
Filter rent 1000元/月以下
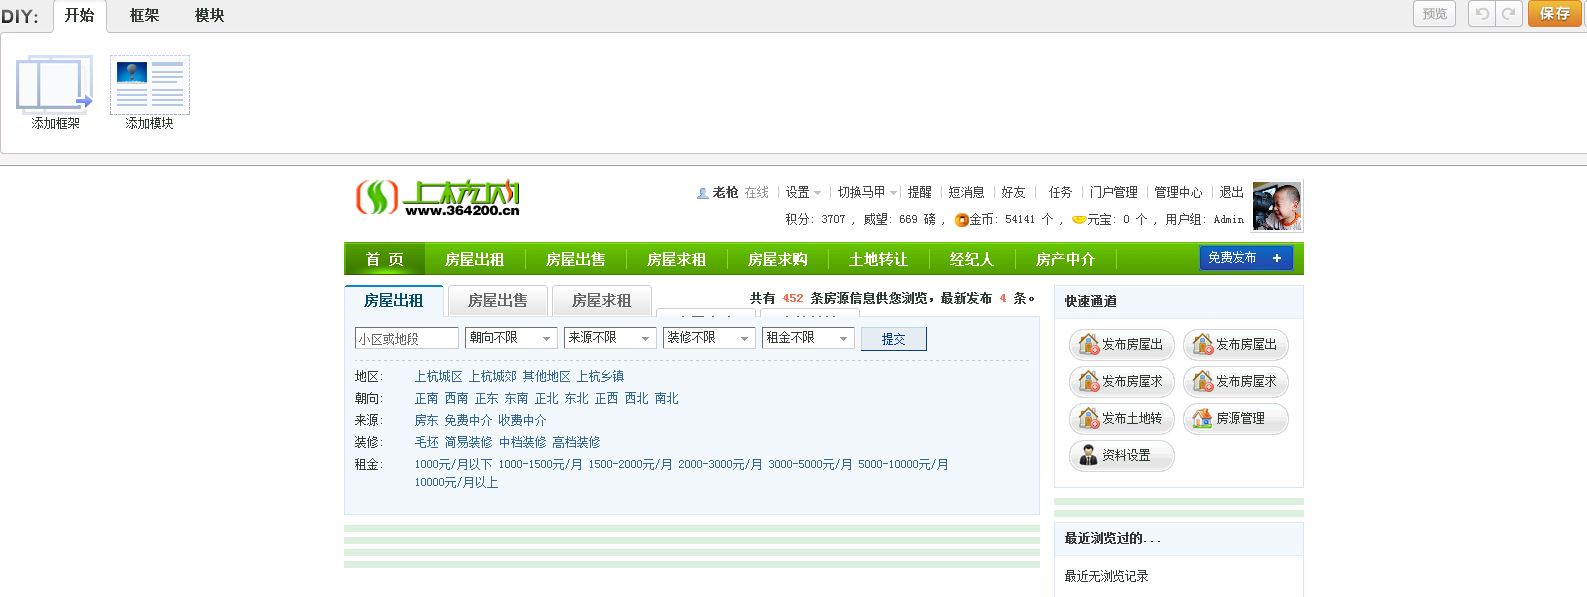coord(453,465)
